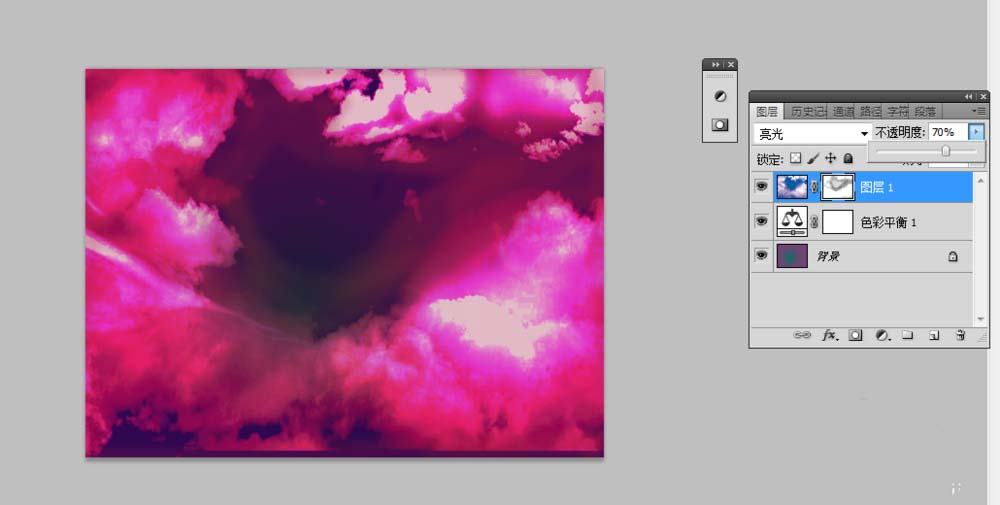This screenshot has height=505, width=1000.
Task: Click the opacity slider handle
Action: [x=946, y=151]
